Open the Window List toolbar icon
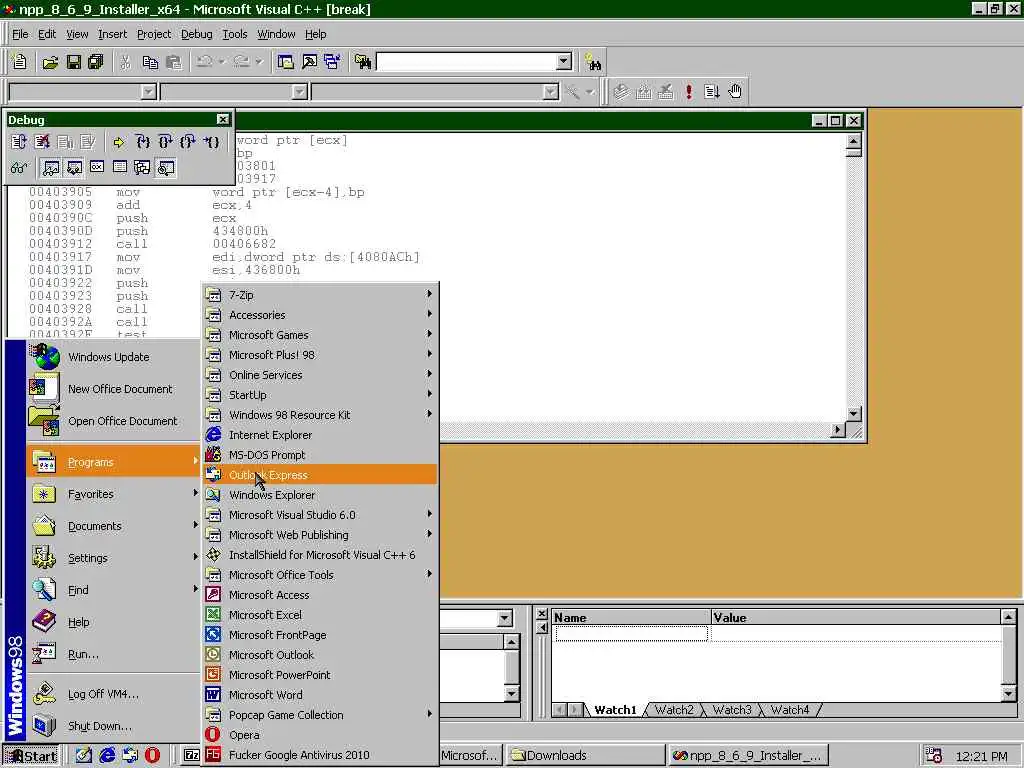Screen dimensions: 1024x768 332,62
